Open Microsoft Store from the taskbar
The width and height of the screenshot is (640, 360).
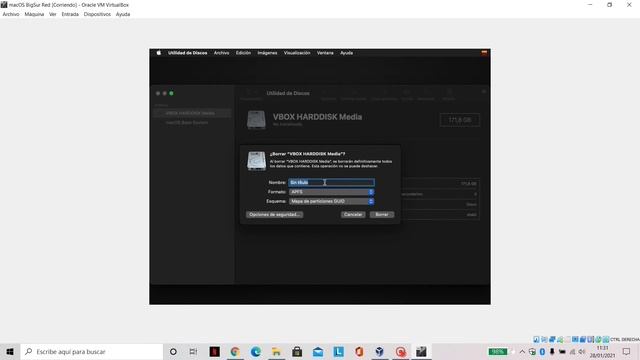coord(297,351)
